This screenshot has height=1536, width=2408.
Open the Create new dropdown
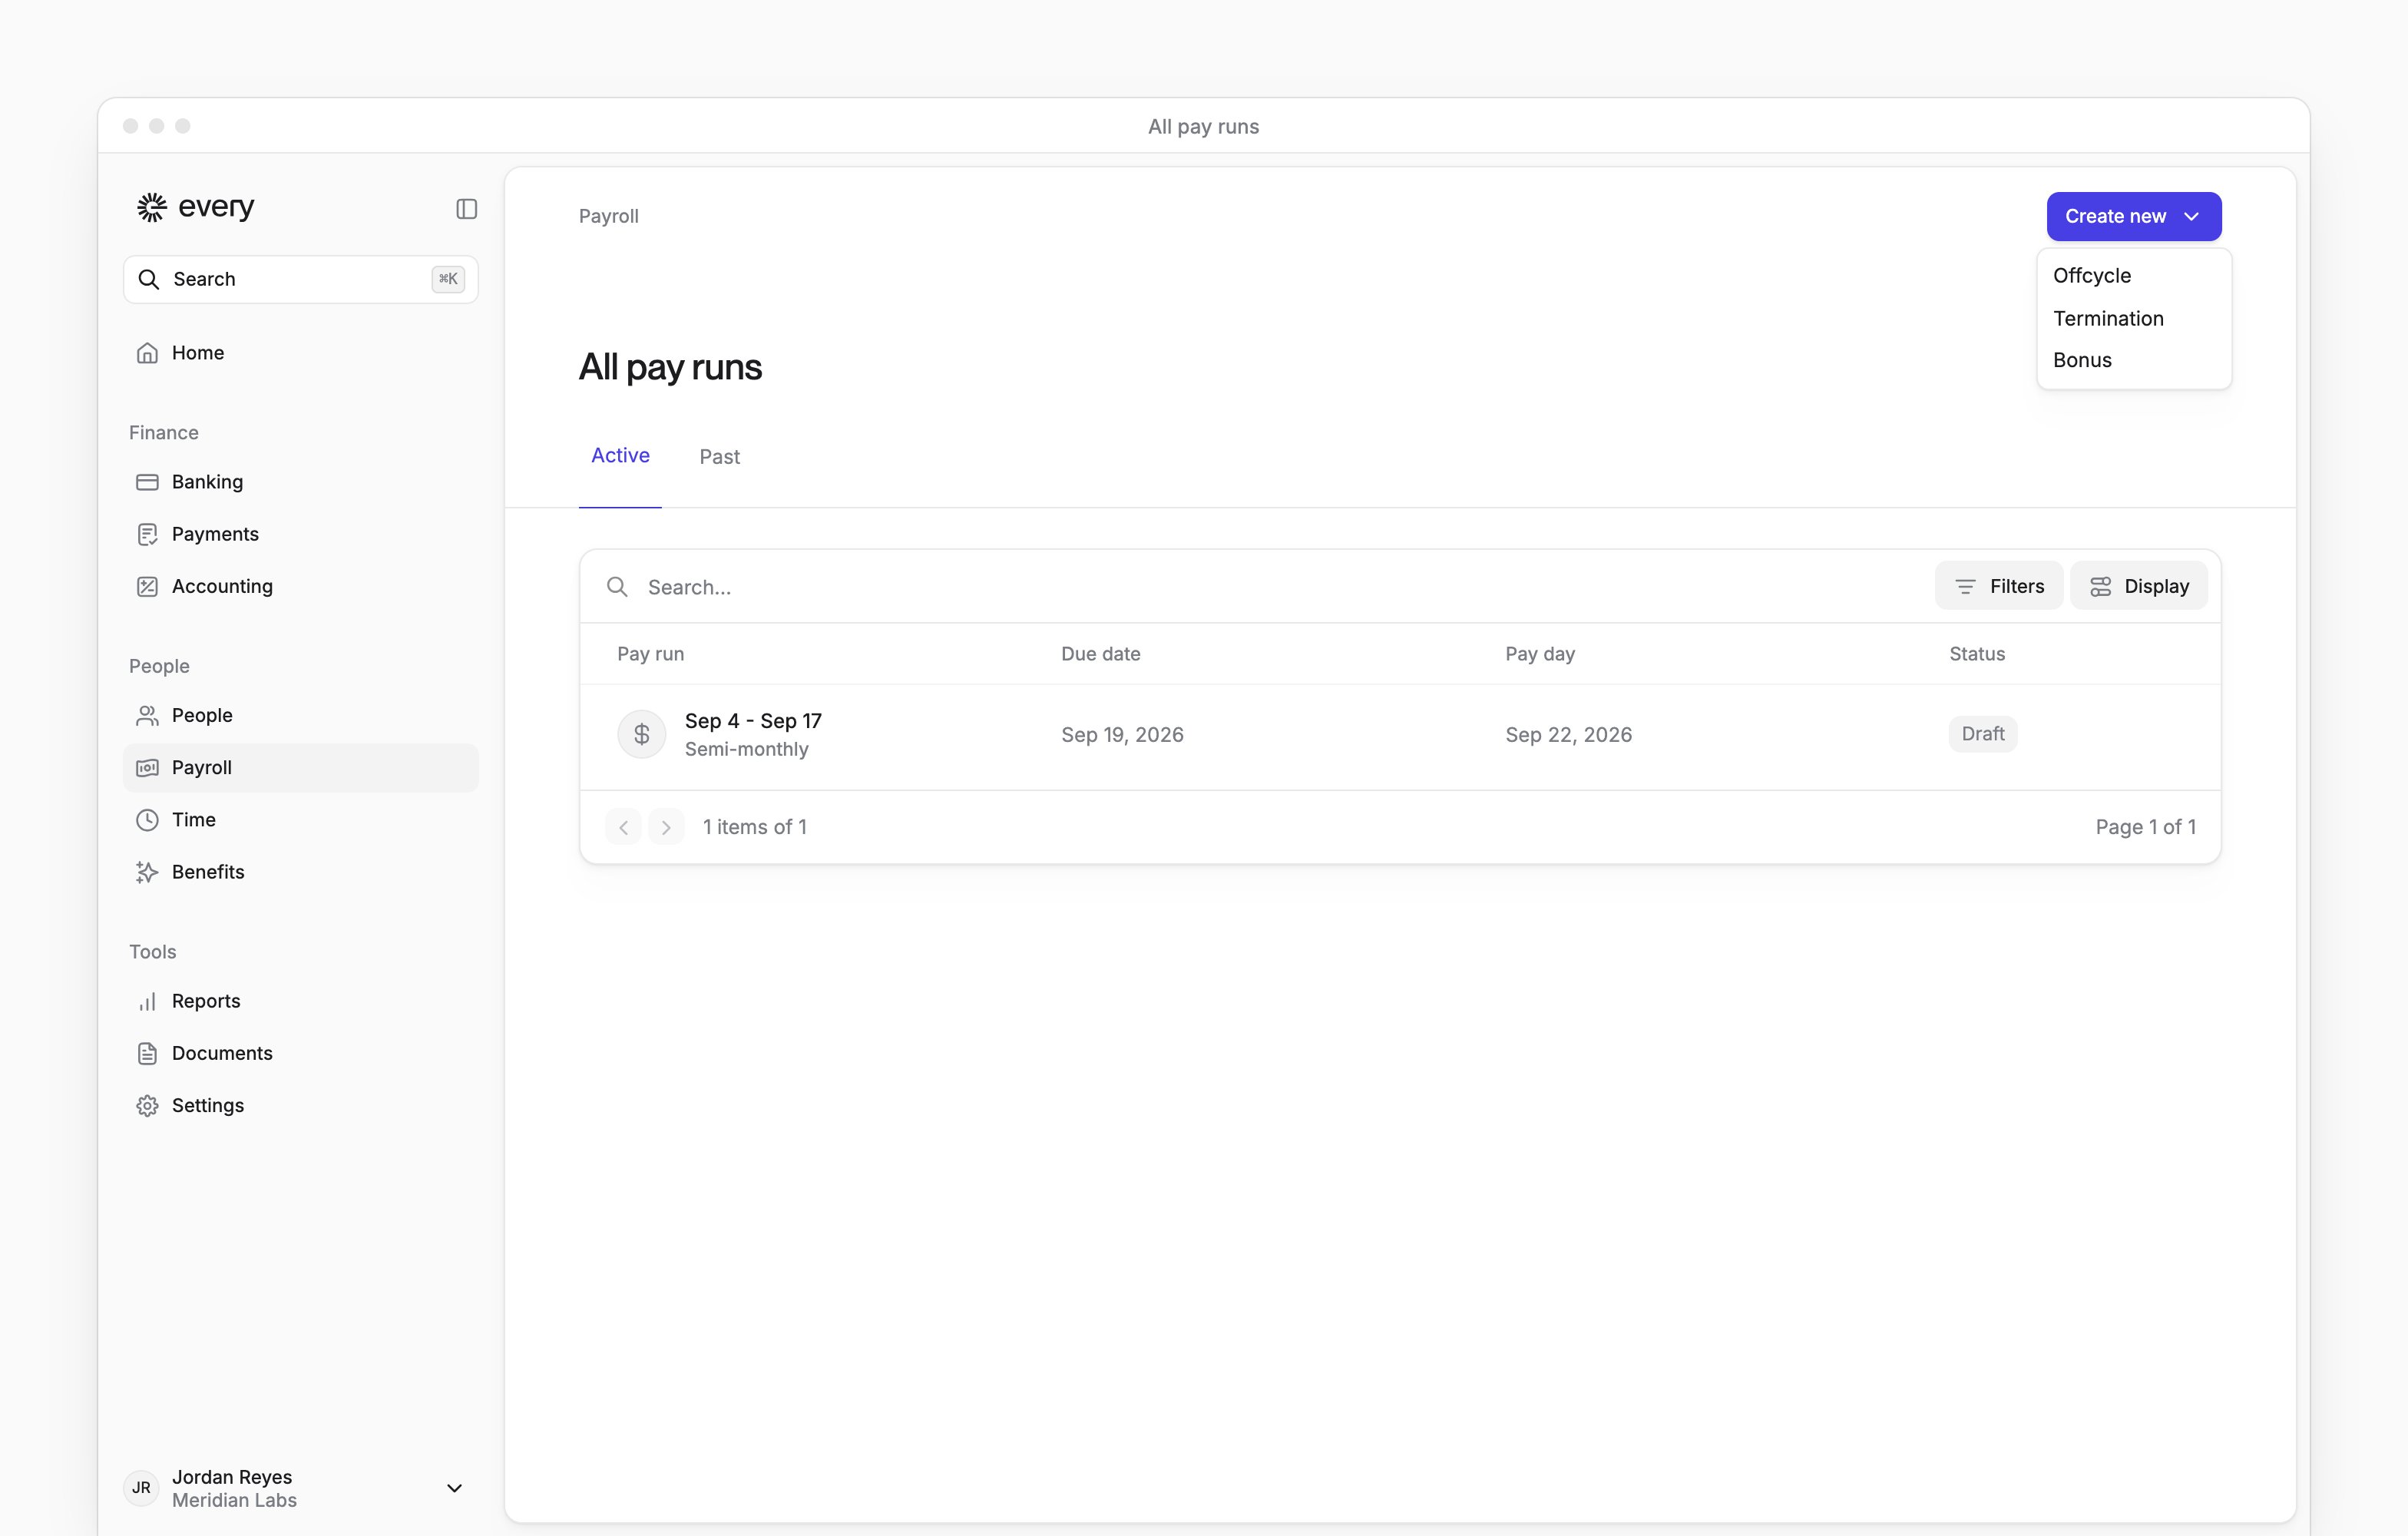(x=2134, y=216)
